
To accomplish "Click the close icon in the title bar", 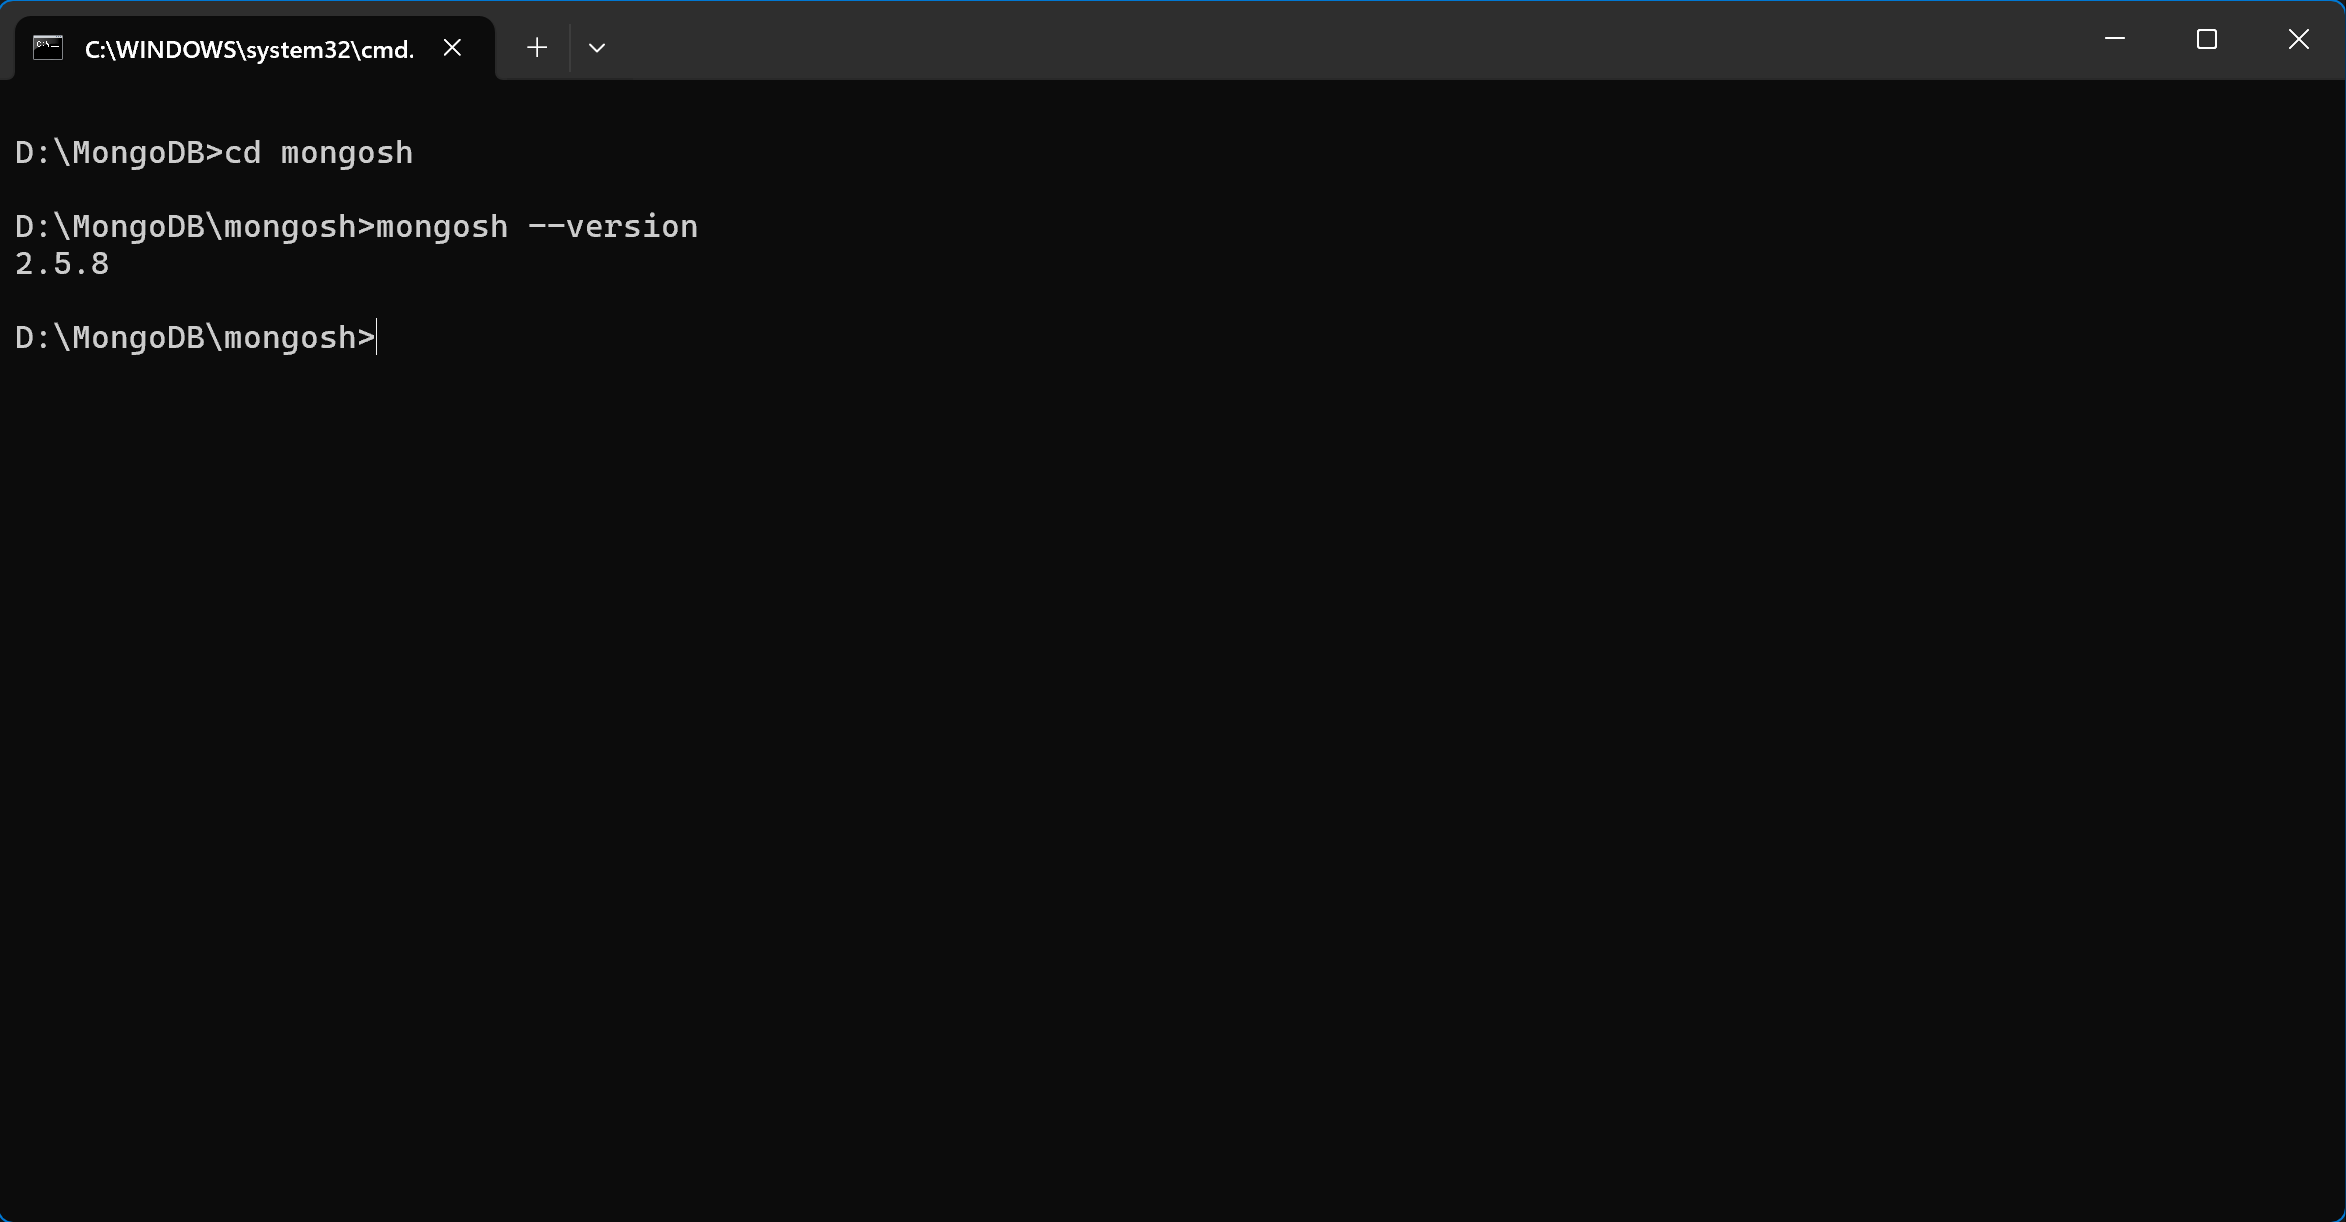I will (2298, 39).
